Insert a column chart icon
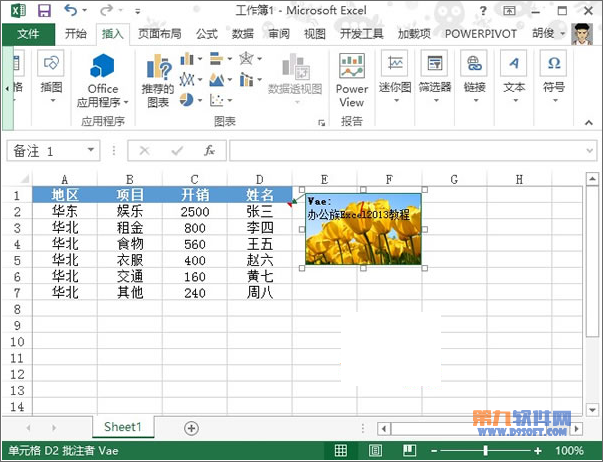Image resolution: width=603 pixels, height=462 pixels. pyautogui.click(x=187, y=59)
